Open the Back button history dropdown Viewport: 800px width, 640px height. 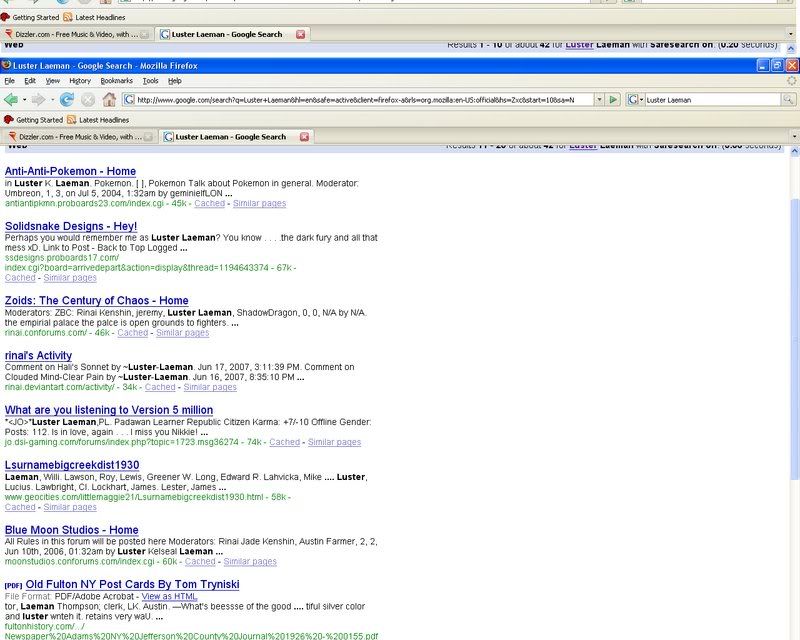(24, 100)
